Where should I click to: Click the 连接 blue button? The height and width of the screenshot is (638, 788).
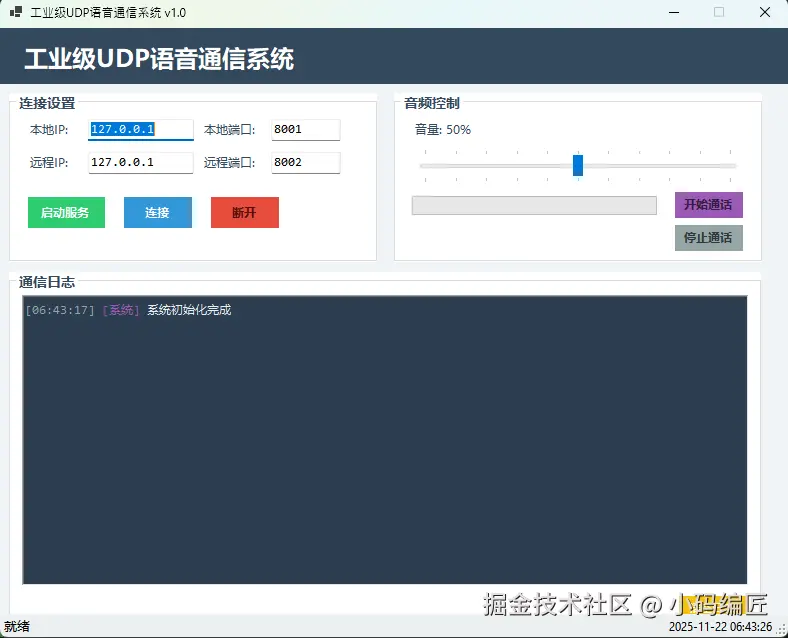point(158,212)
